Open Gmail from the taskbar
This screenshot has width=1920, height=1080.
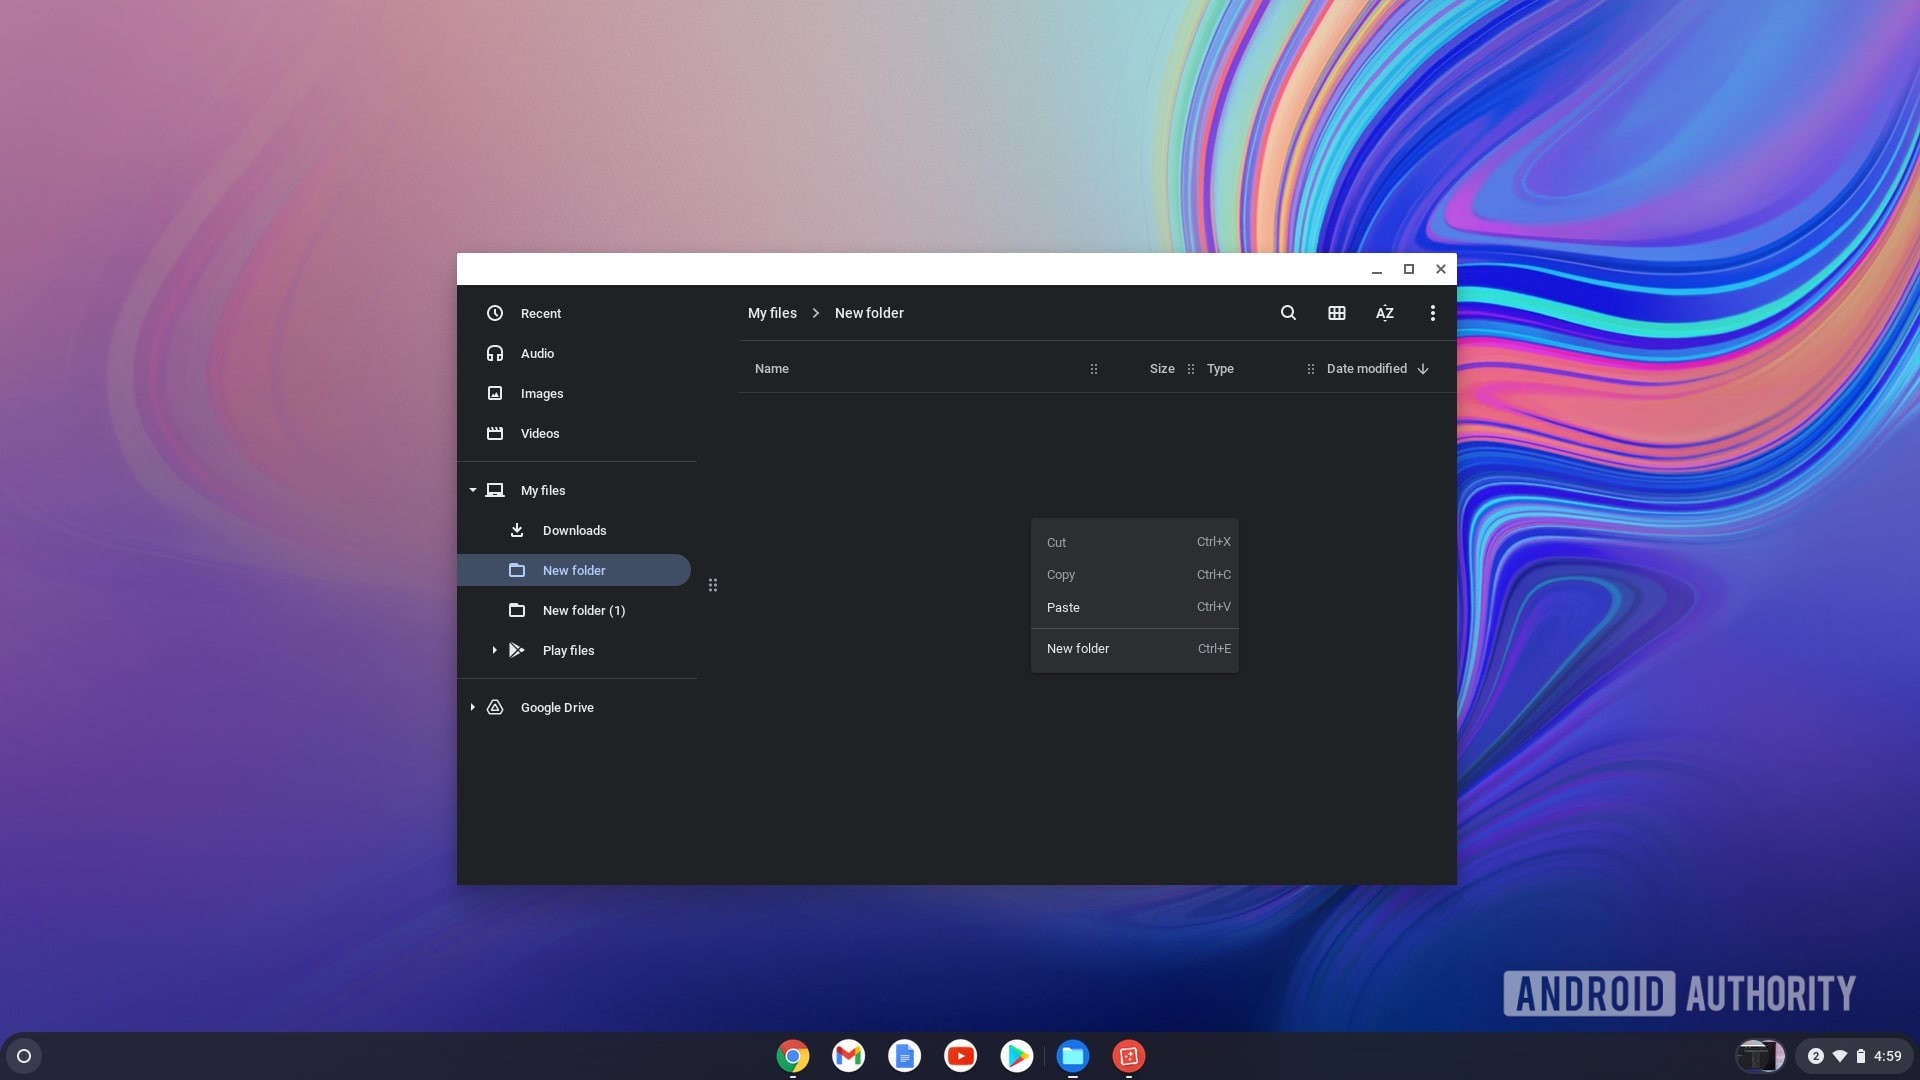point(848,1056)
